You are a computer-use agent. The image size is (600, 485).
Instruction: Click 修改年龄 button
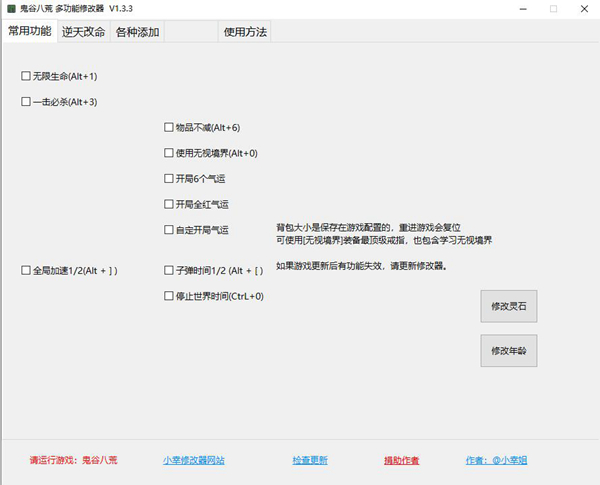click(509, 351)
